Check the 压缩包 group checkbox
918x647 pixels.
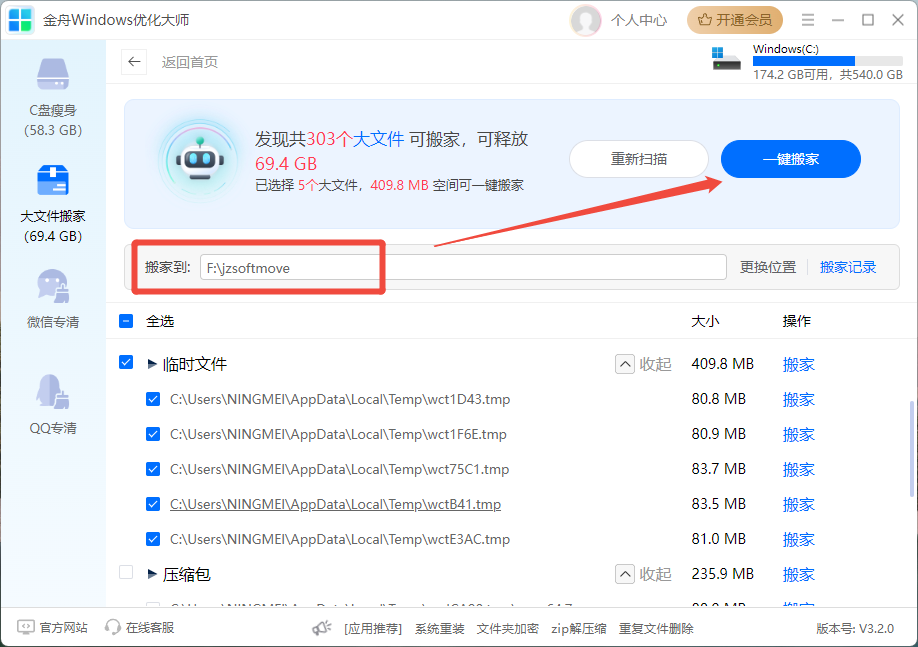tap(126, 572)
